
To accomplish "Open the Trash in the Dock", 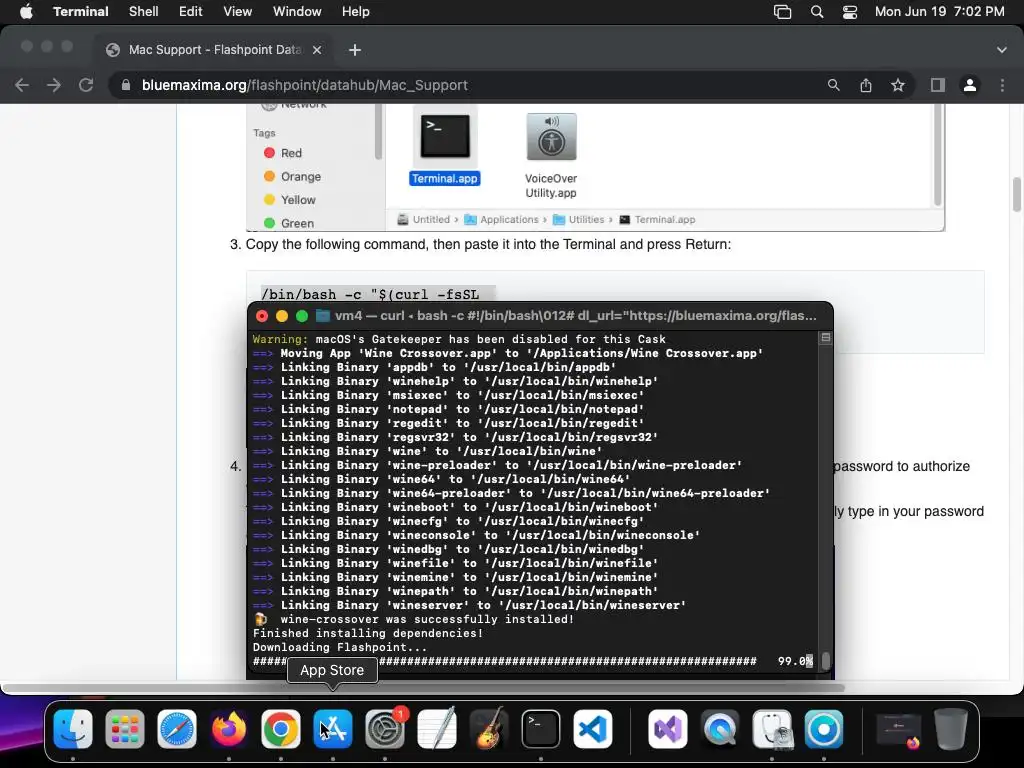I will tap(951, 729).
